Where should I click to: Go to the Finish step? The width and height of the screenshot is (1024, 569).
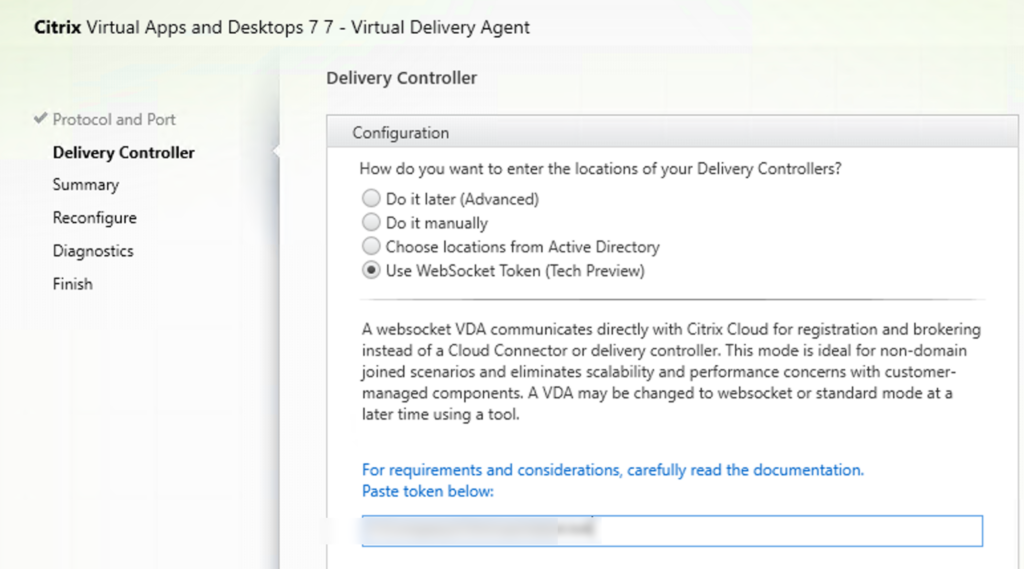click(x=73, y=284)
